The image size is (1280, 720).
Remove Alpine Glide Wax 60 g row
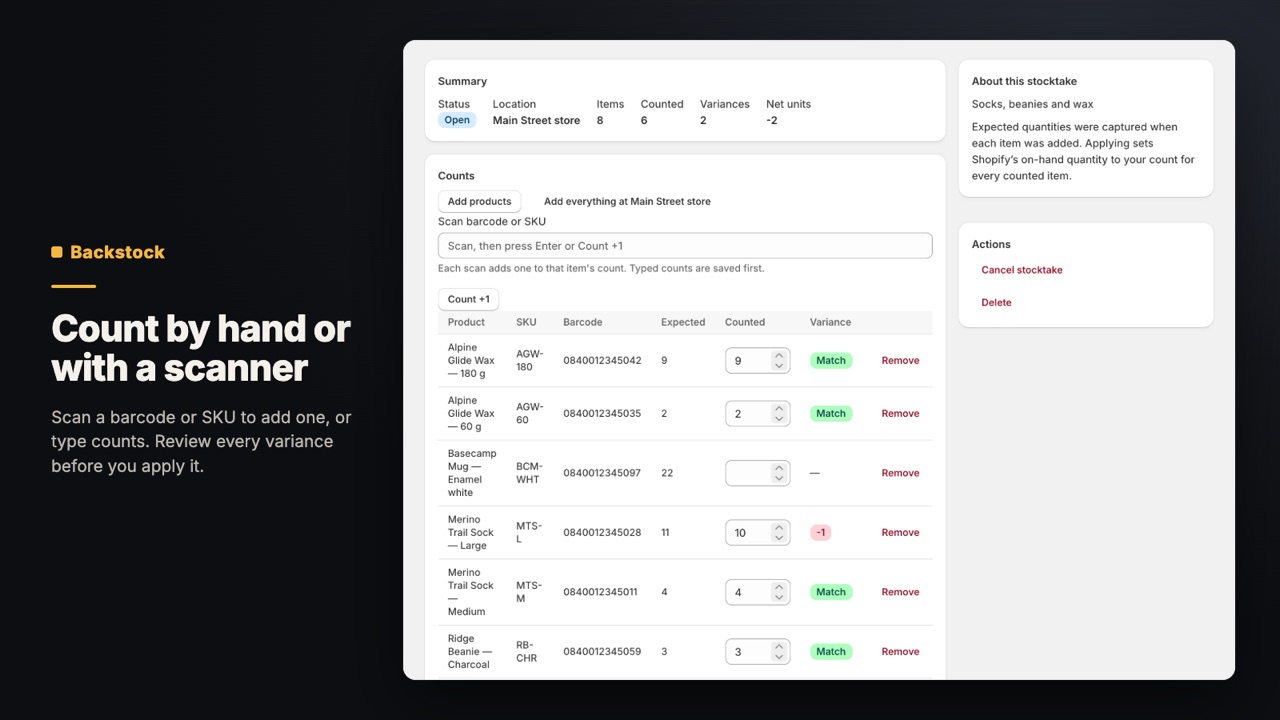pyautogui.click(x=900, y=414)
